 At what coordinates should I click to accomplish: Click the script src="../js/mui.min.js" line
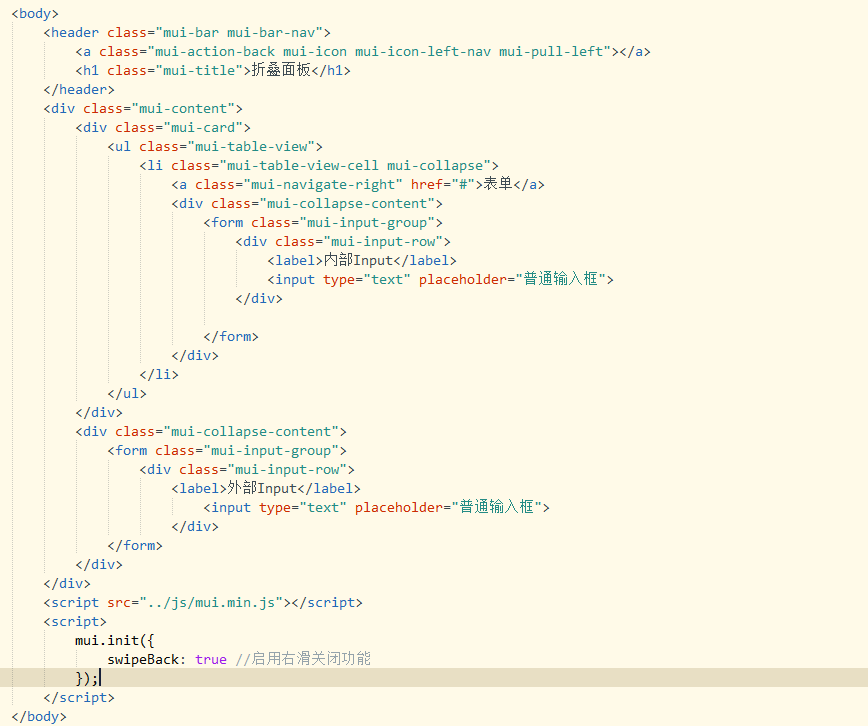click(203, 603)
